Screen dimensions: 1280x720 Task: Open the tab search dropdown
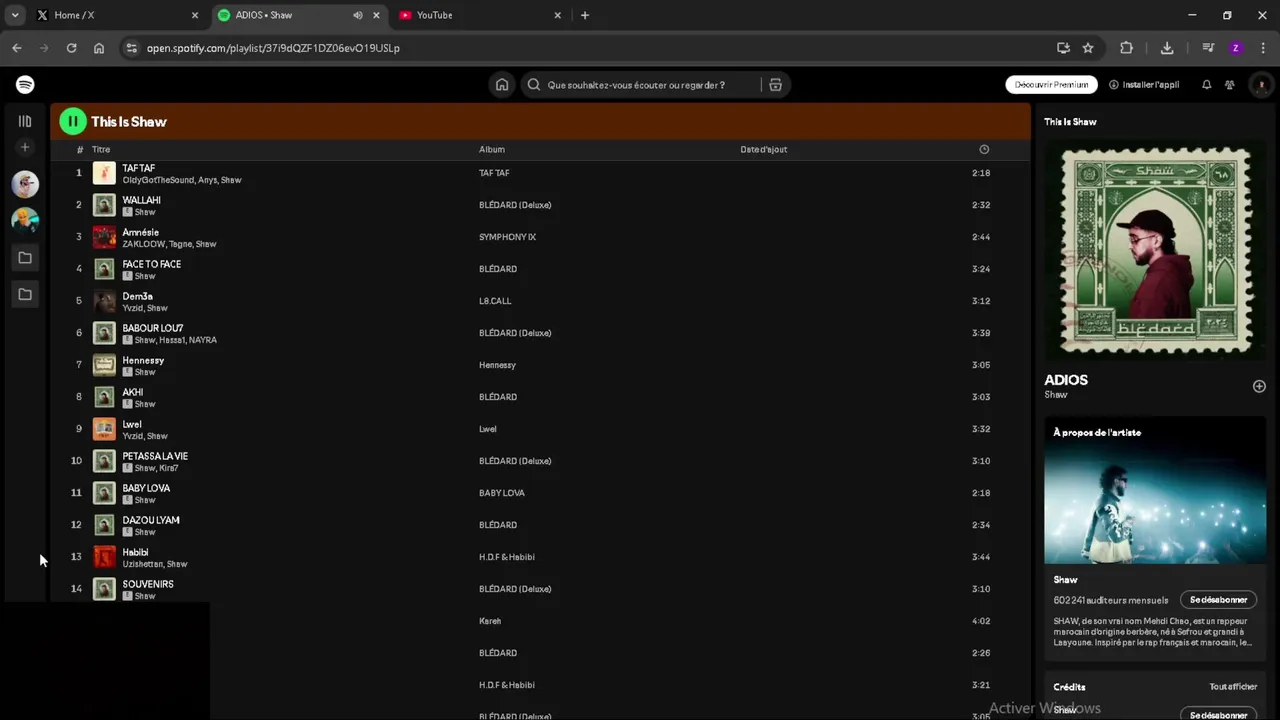tap(14, 15)
